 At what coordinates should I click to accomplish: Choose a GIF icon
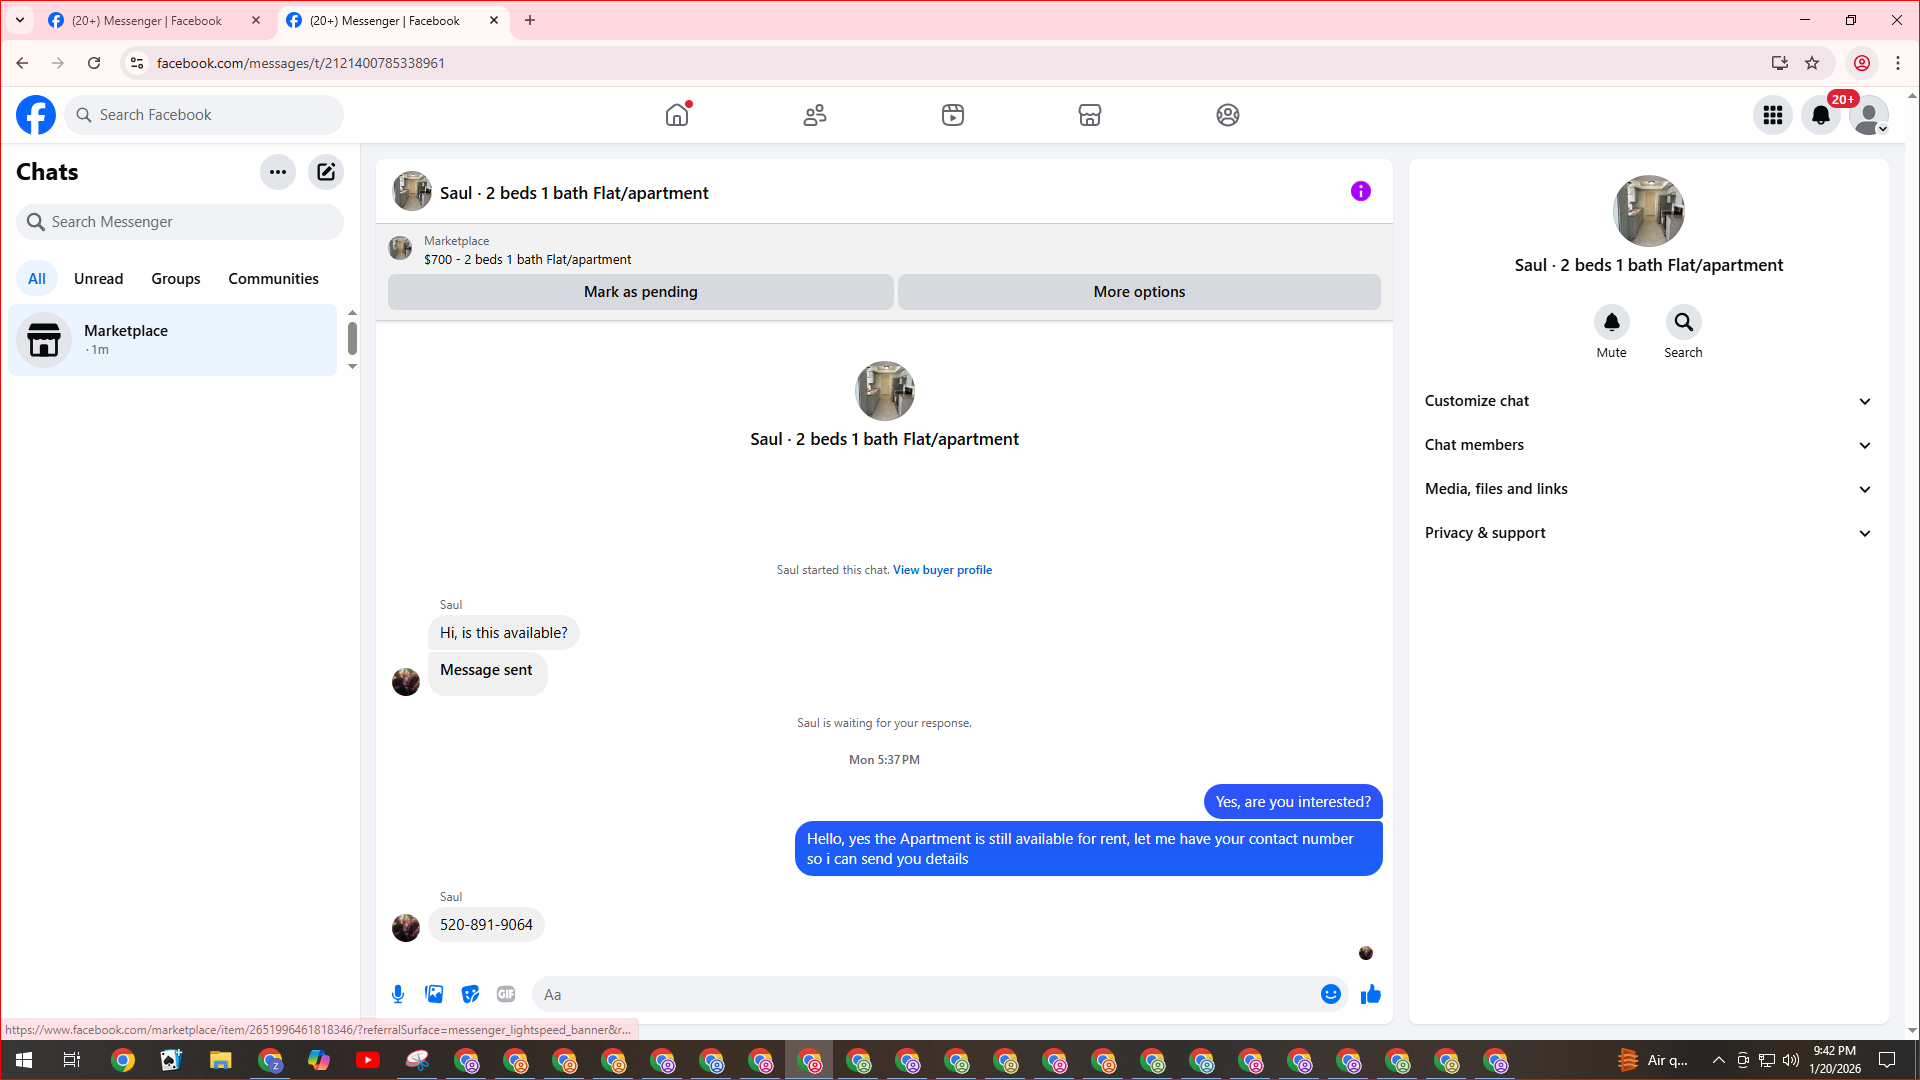click(x=506, y=994)
